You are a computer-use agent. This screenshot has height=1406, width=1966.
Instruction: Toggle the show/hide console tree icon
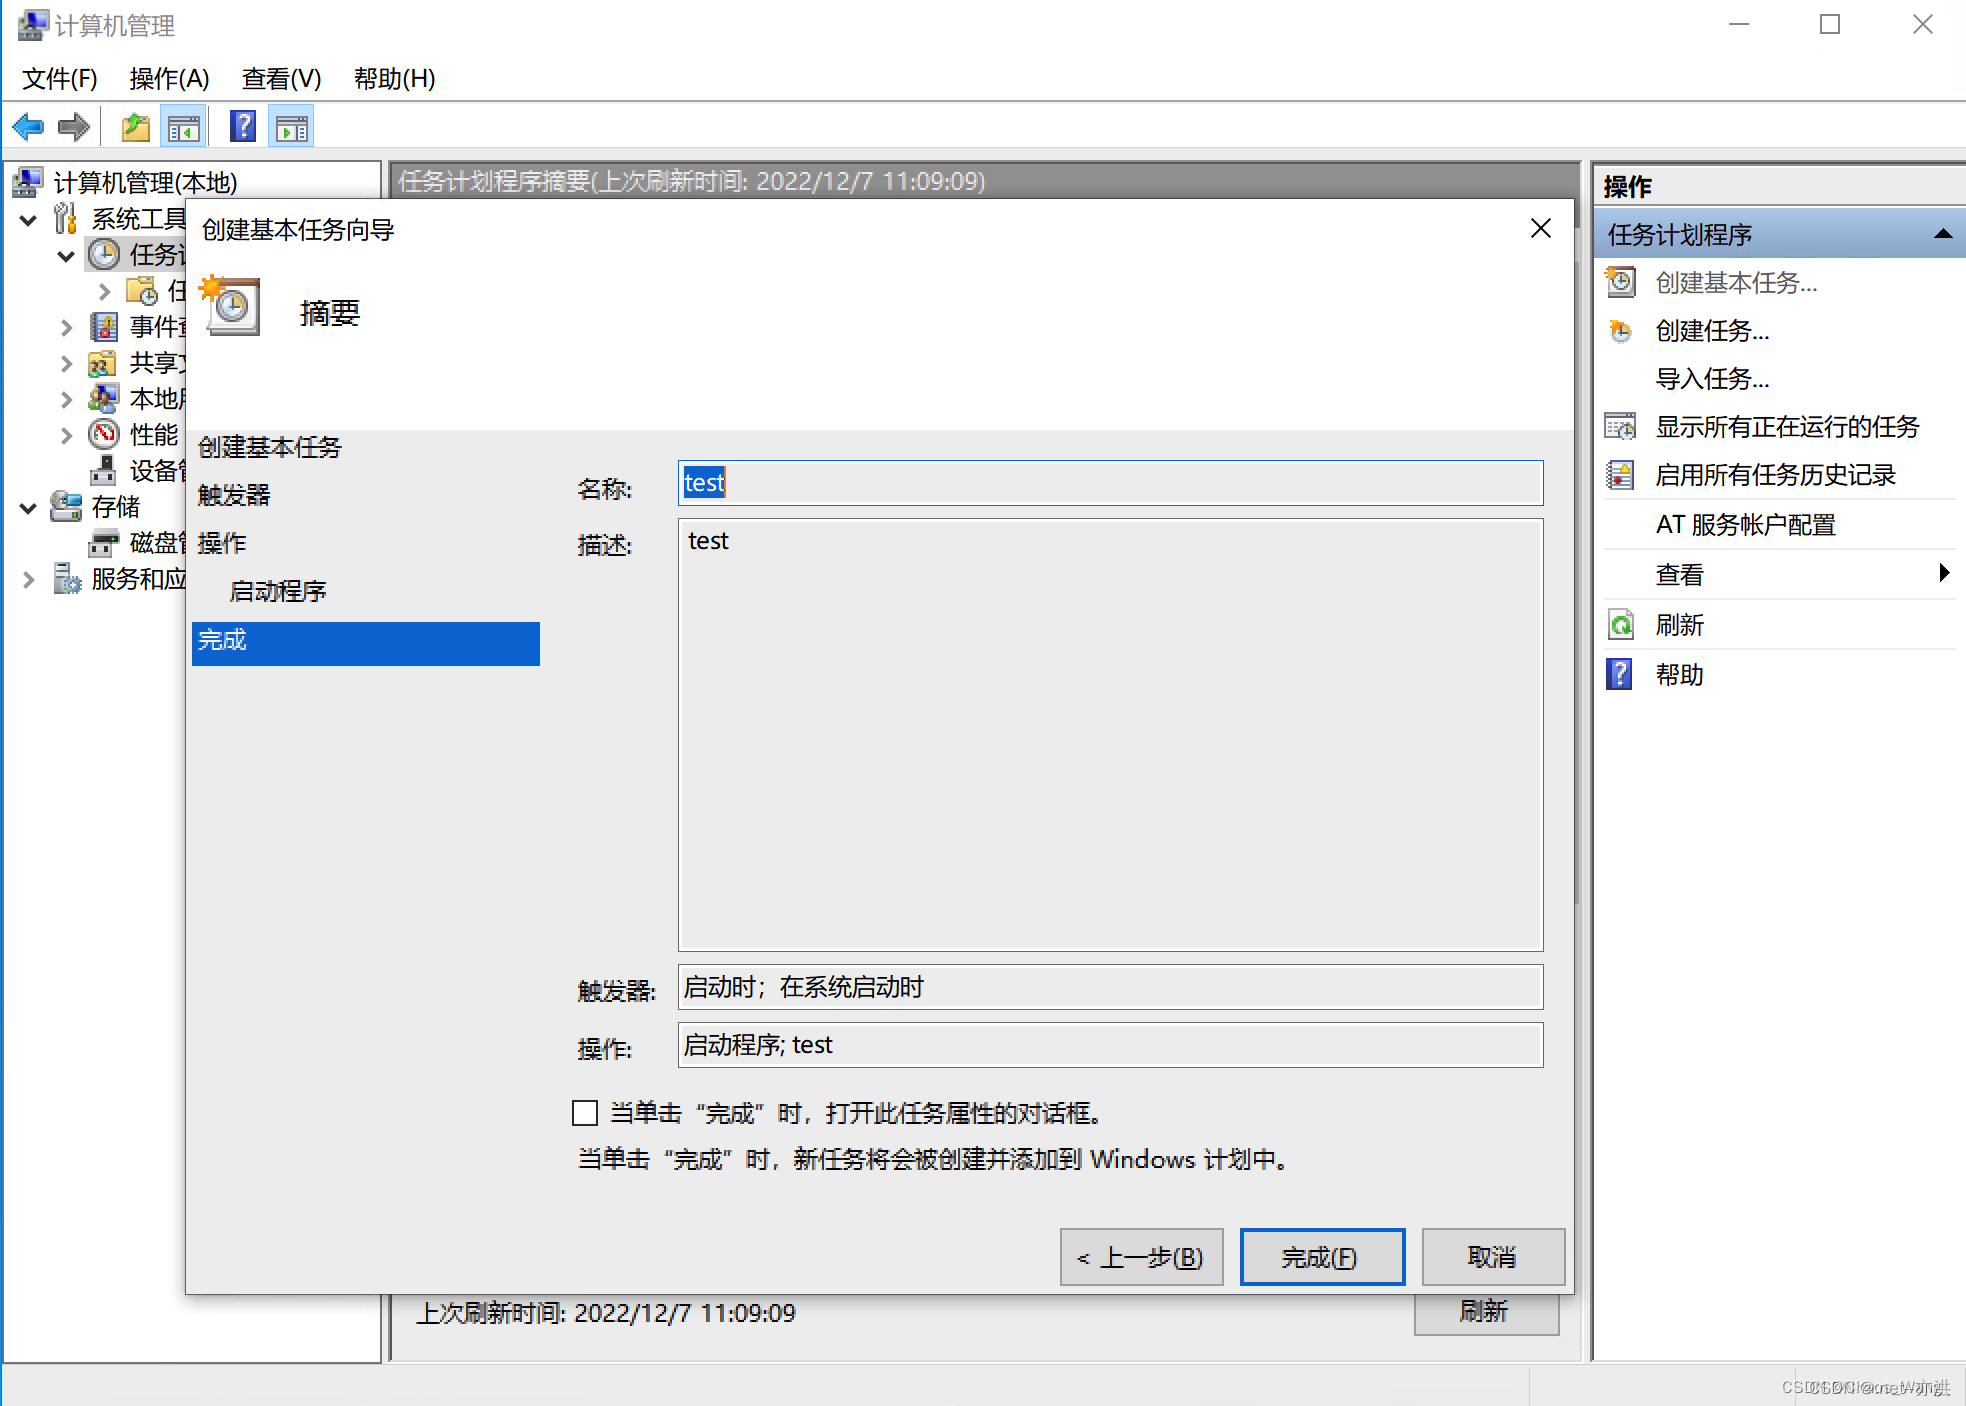[x=184, y=127]
